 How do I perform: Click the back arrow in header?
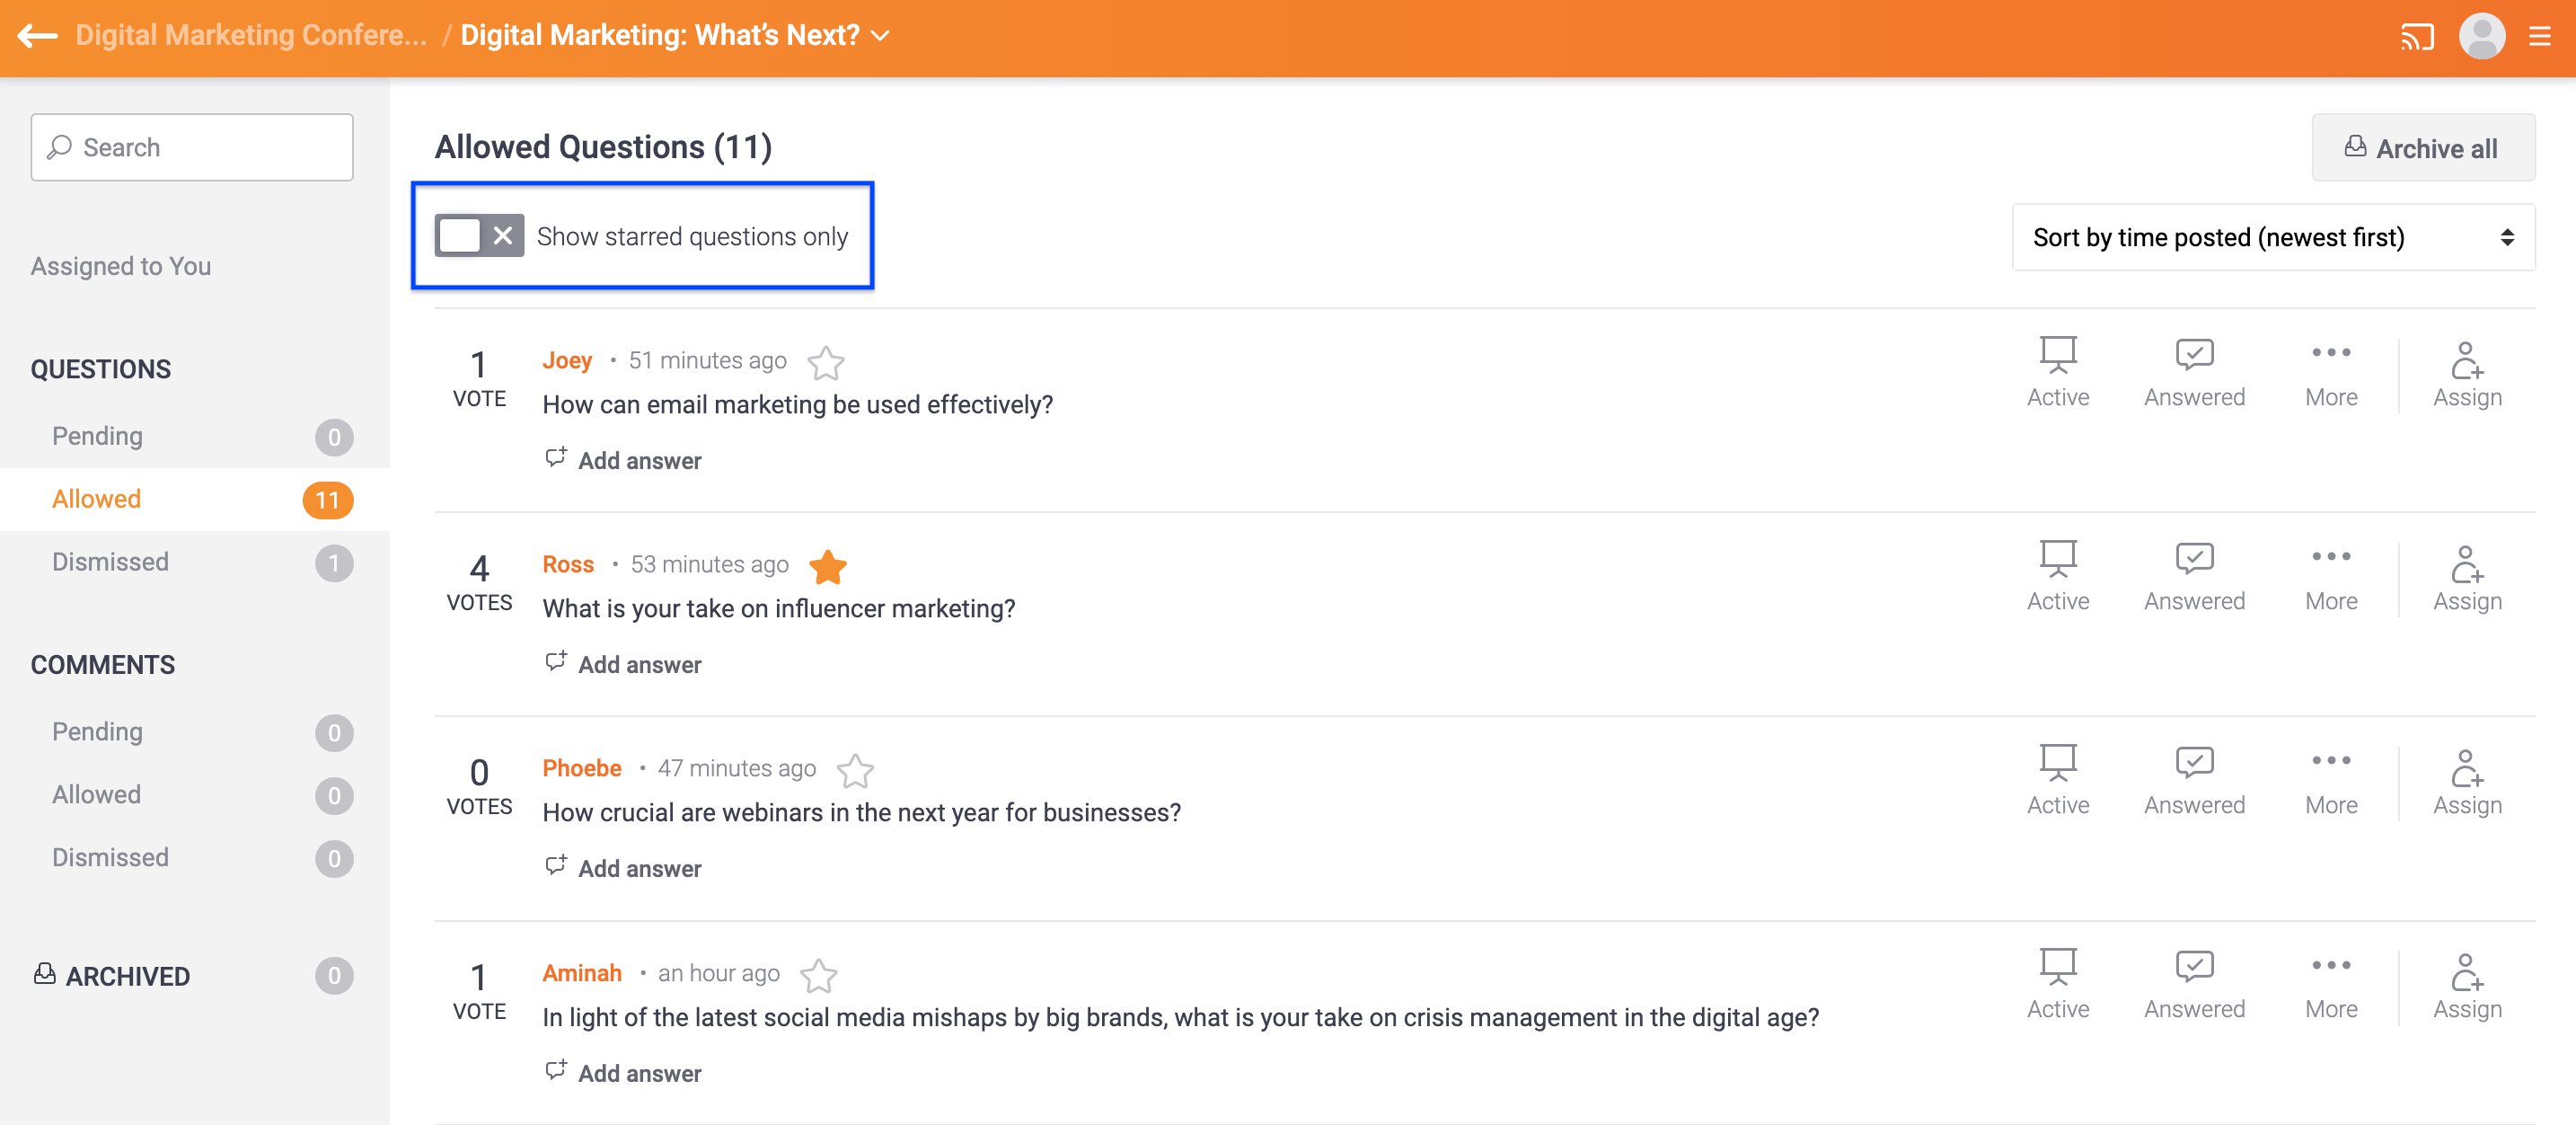point(38,36)
